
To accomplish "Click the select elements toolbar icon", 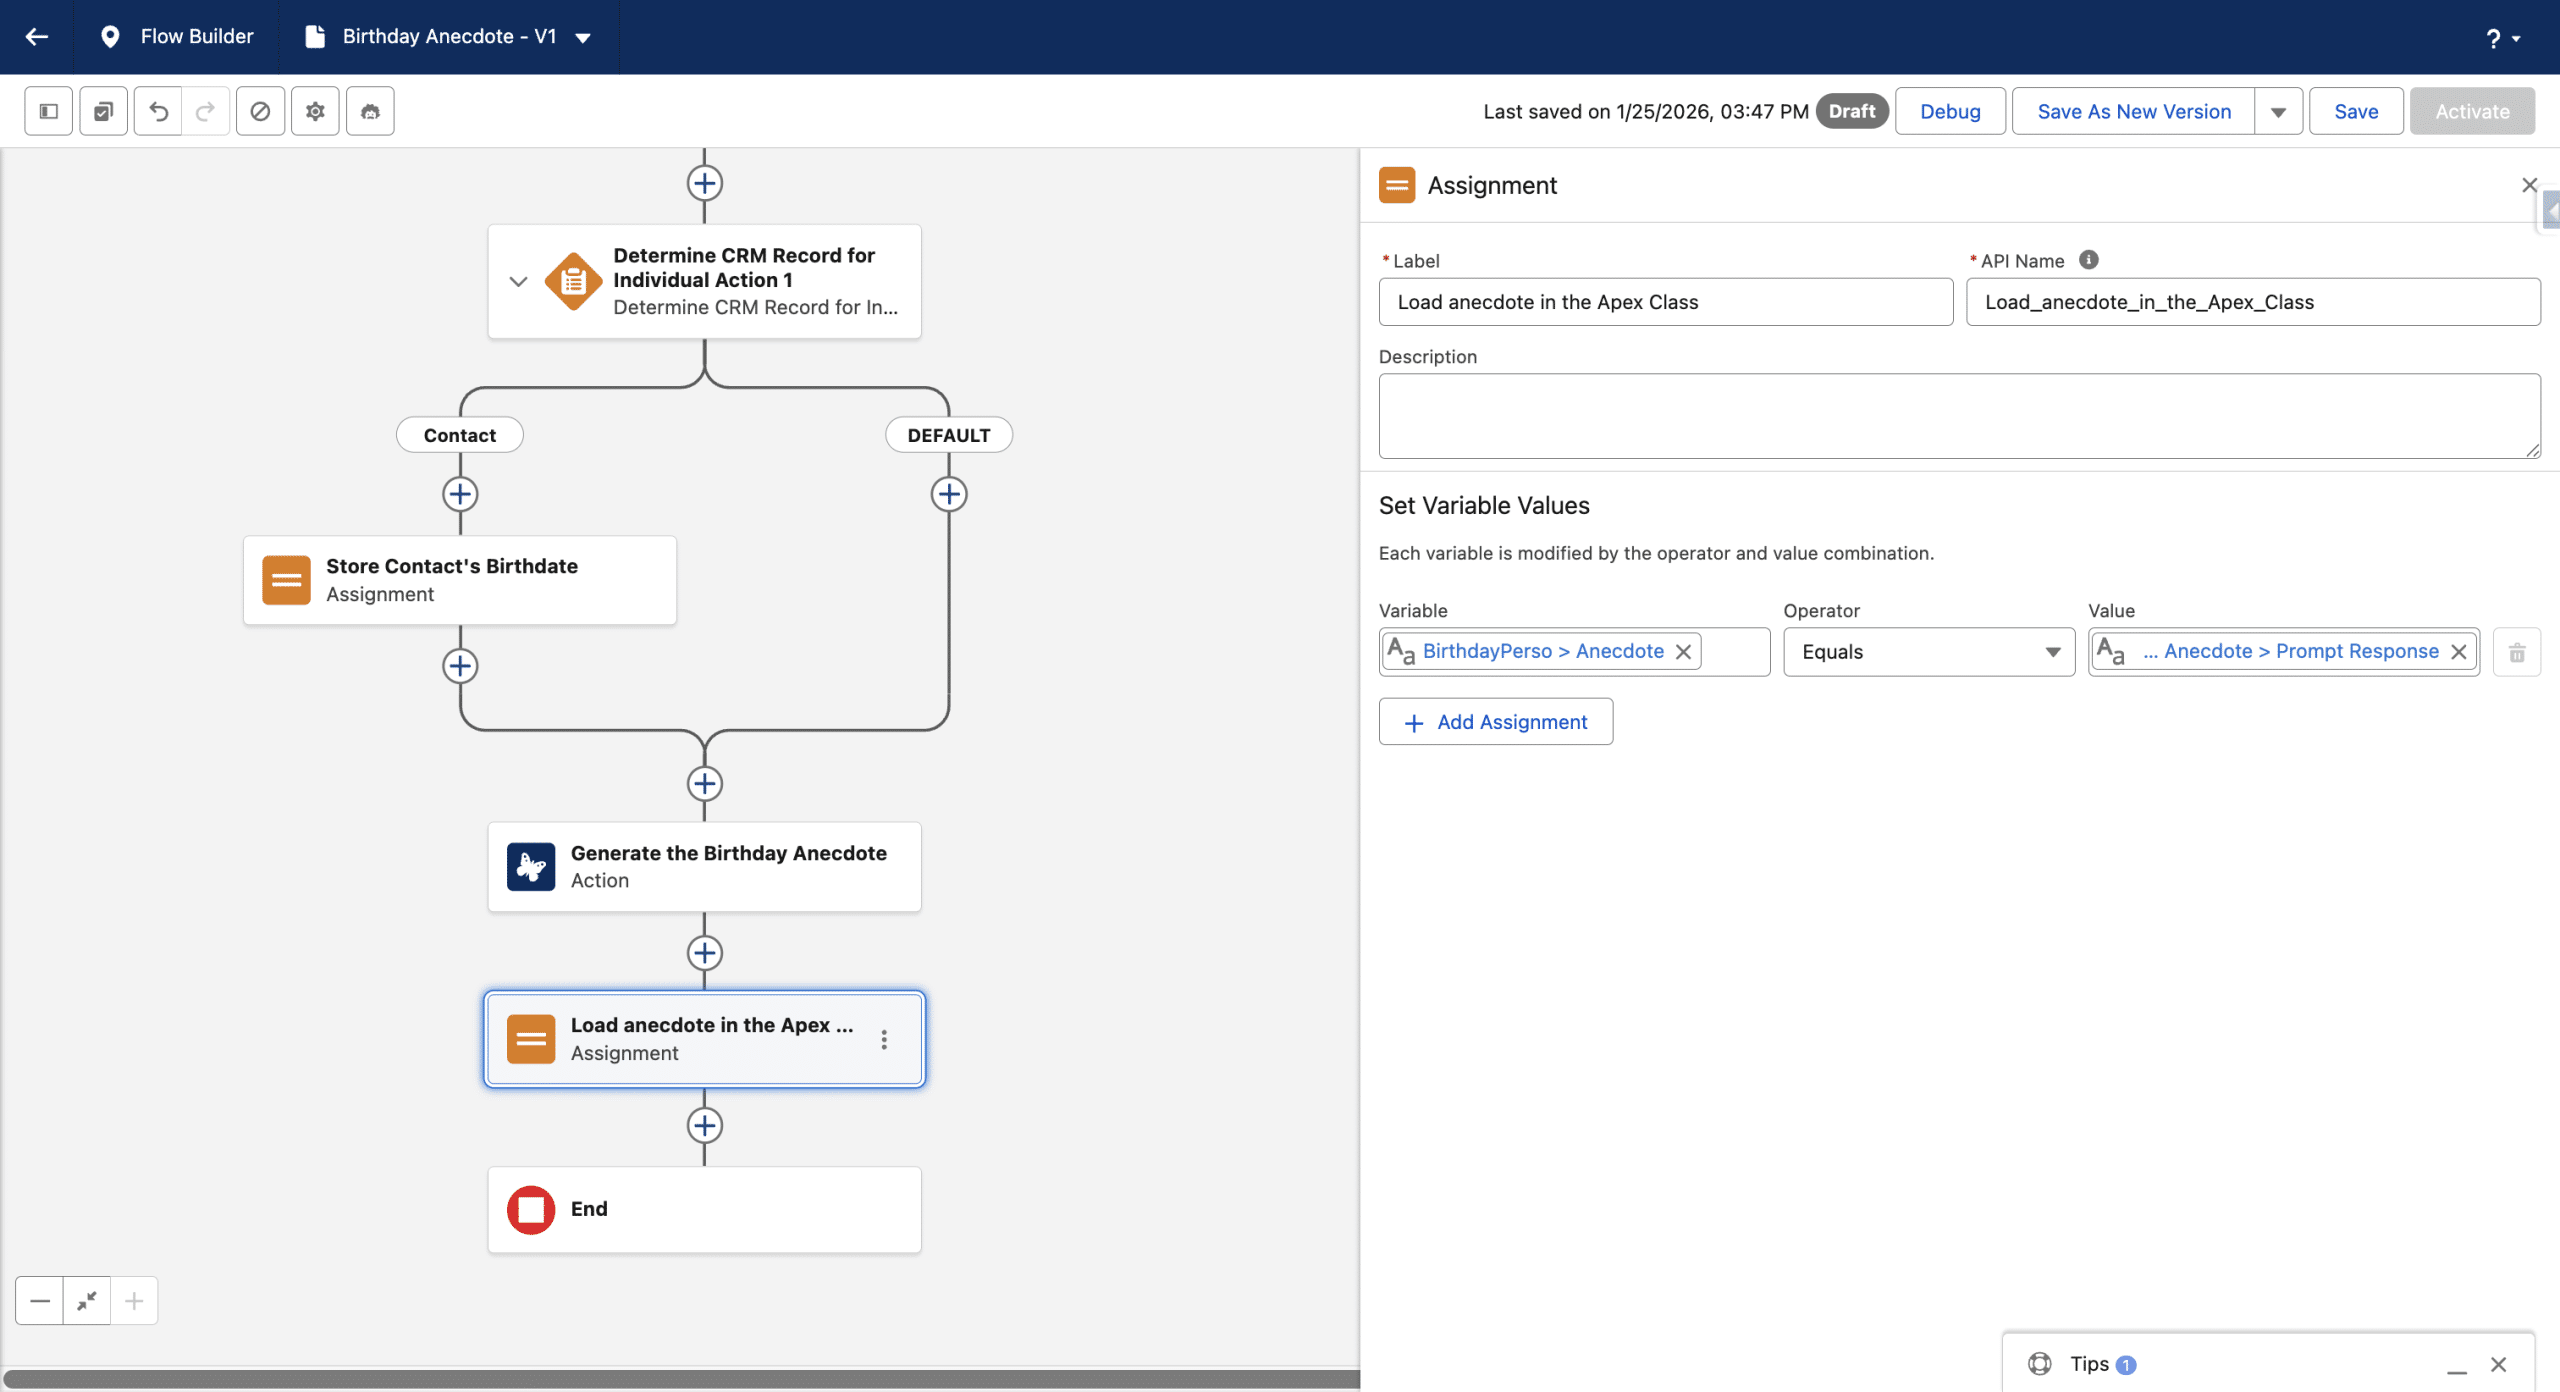I will tap(103, 111).
